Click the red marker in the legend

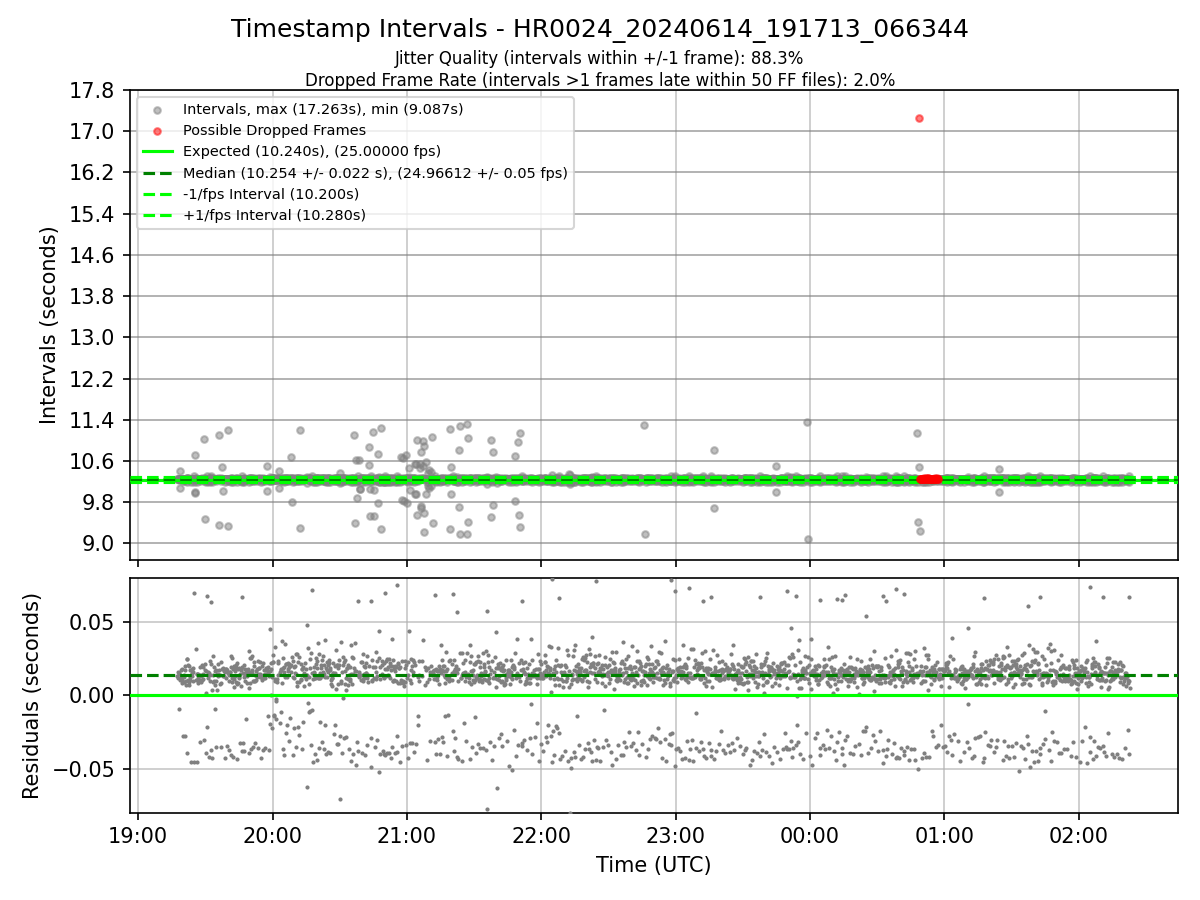(x=157, y=131)
